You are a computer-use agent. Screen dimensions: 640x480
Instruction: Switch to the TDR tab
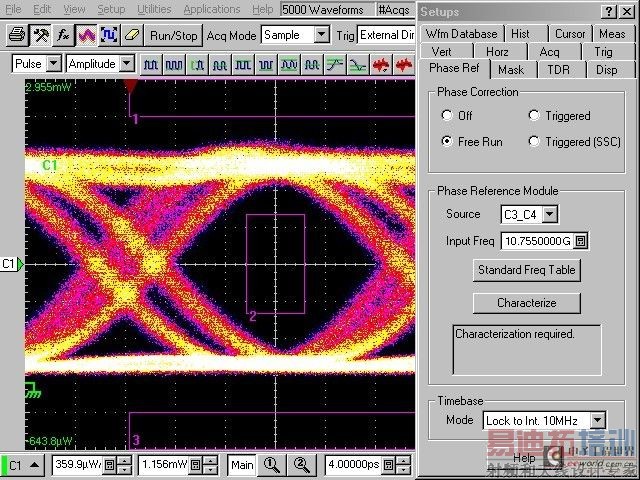(x=558, y=70)
